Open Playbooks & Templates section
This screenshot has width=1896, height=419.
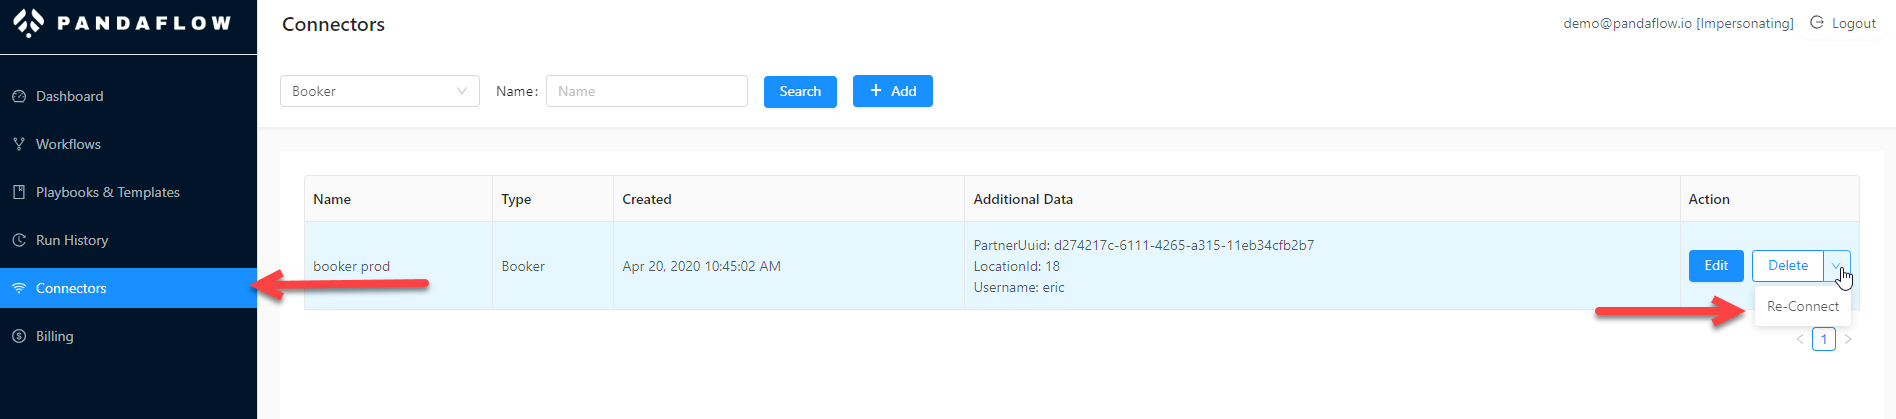click(x=128, y=192)
